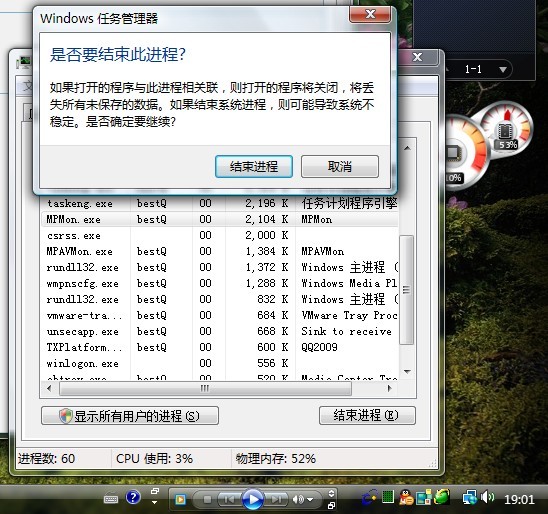The image size is (548, 514).
Task: Select rundll32.exe row using 832 K
Action: (x=219, y=299)
